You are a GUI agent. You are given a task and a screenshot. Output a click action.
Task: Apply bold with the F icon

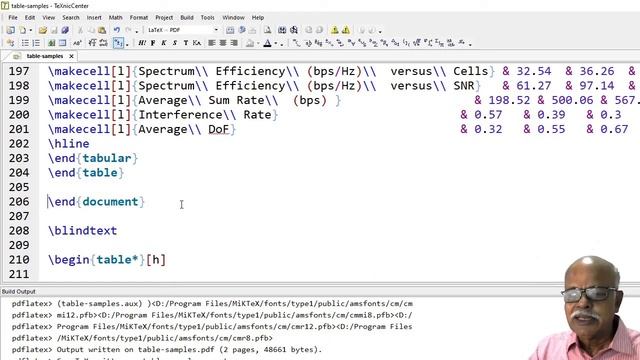pos(153,43)
